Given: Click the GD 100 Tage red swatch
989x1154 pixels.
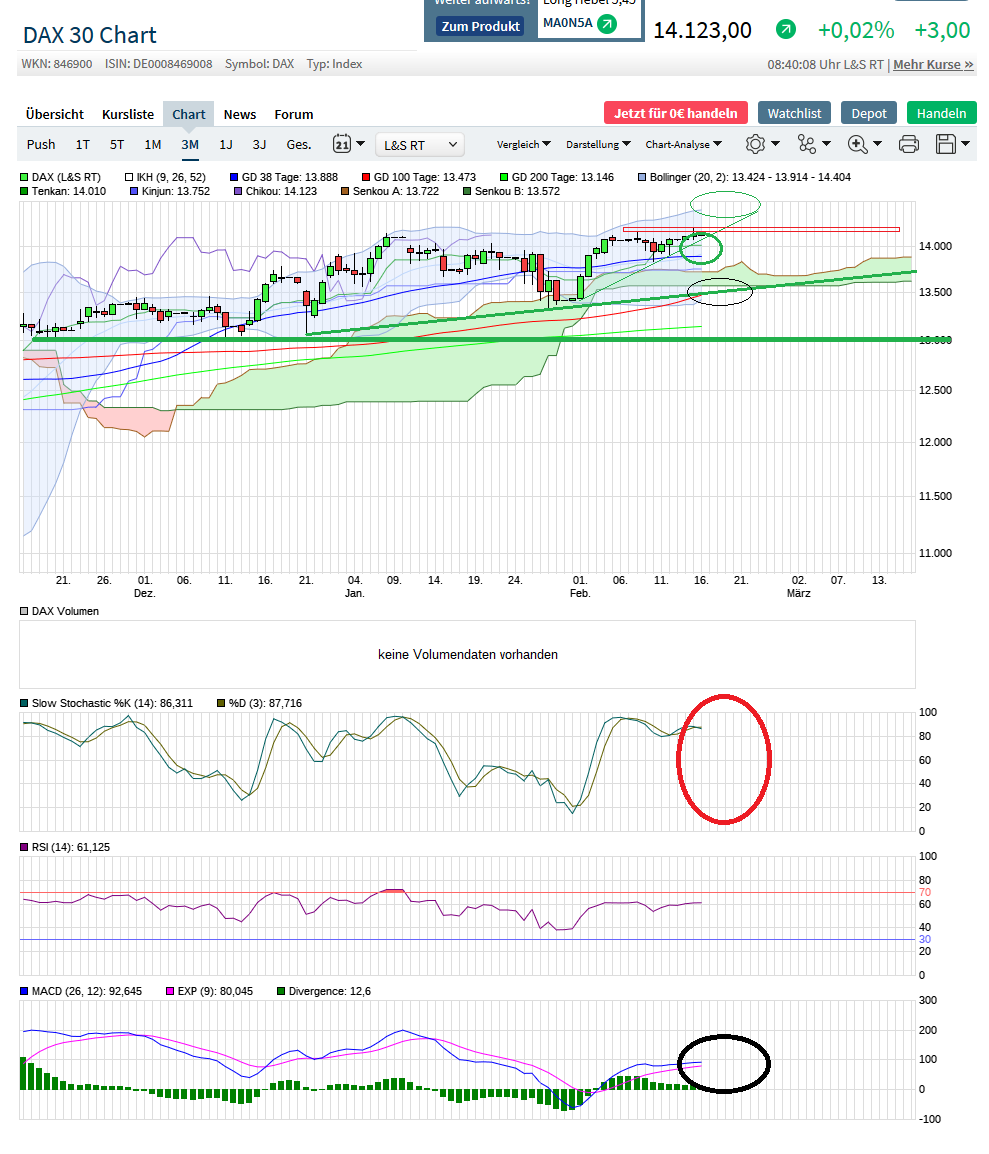Looking at the screenshot, I should click(366, 177).
